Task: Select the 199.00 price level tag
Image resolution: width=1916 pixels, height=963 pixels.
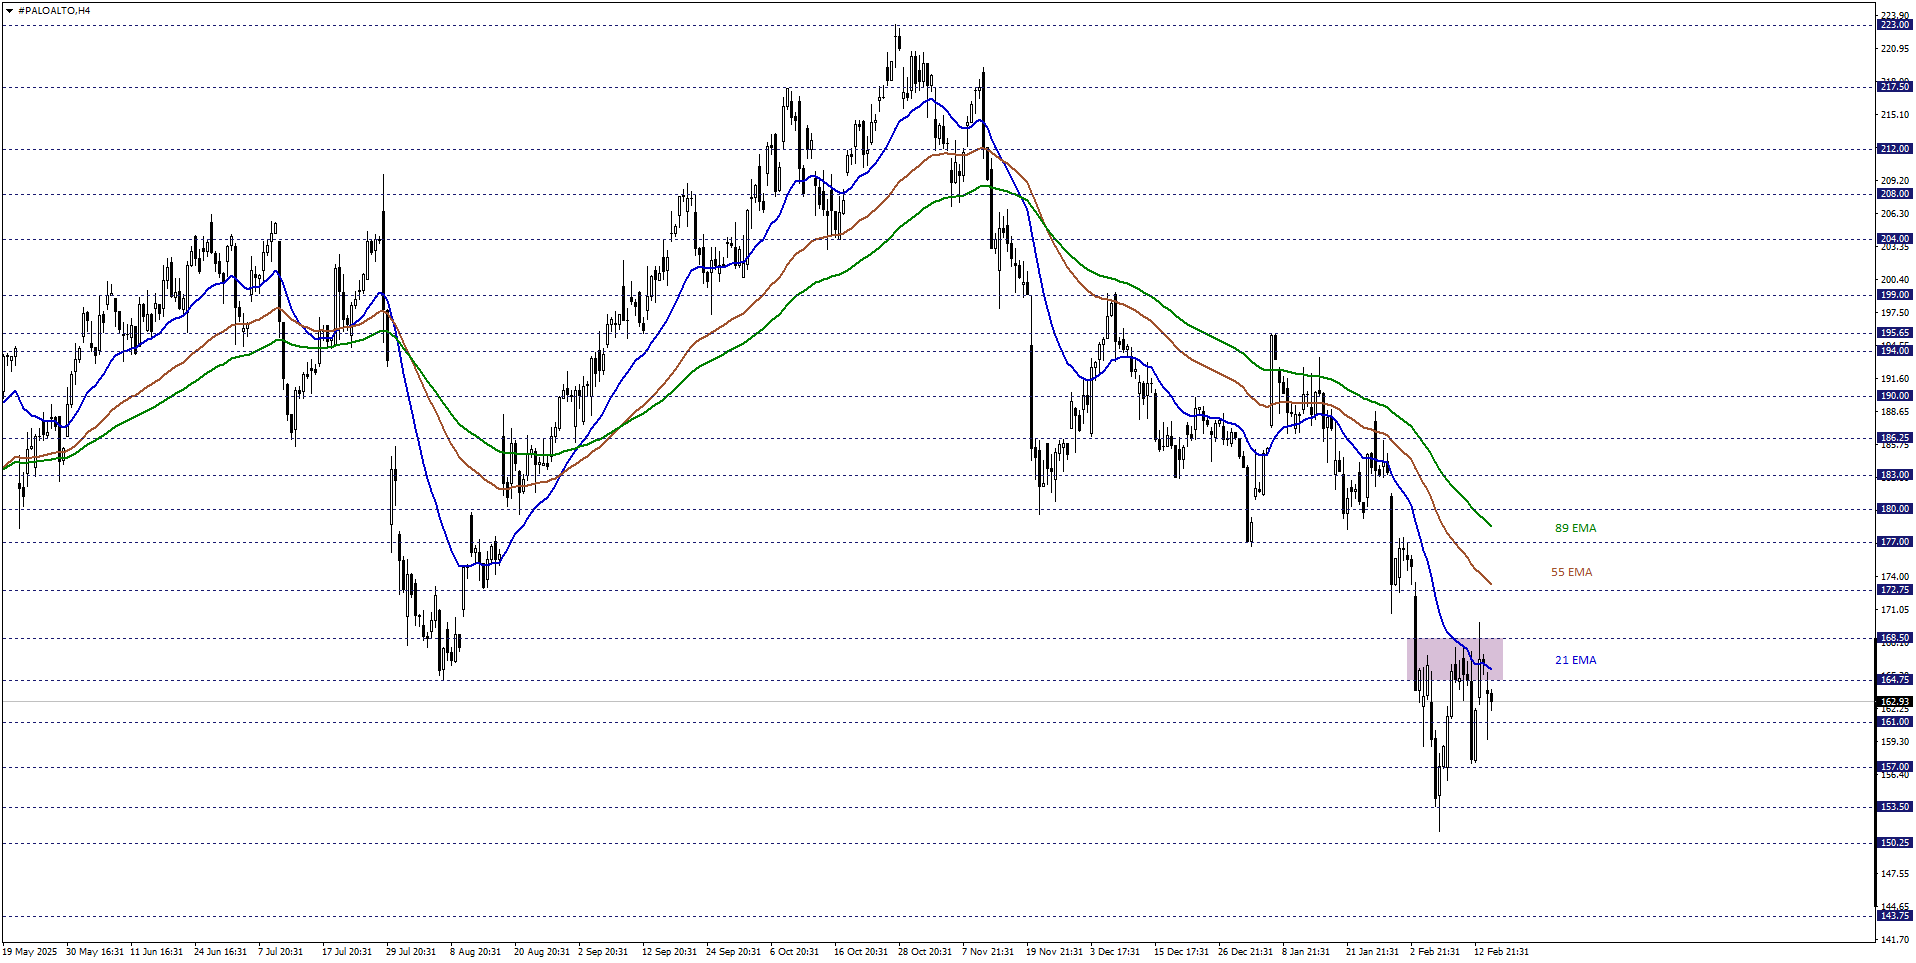Action: 1894,295
